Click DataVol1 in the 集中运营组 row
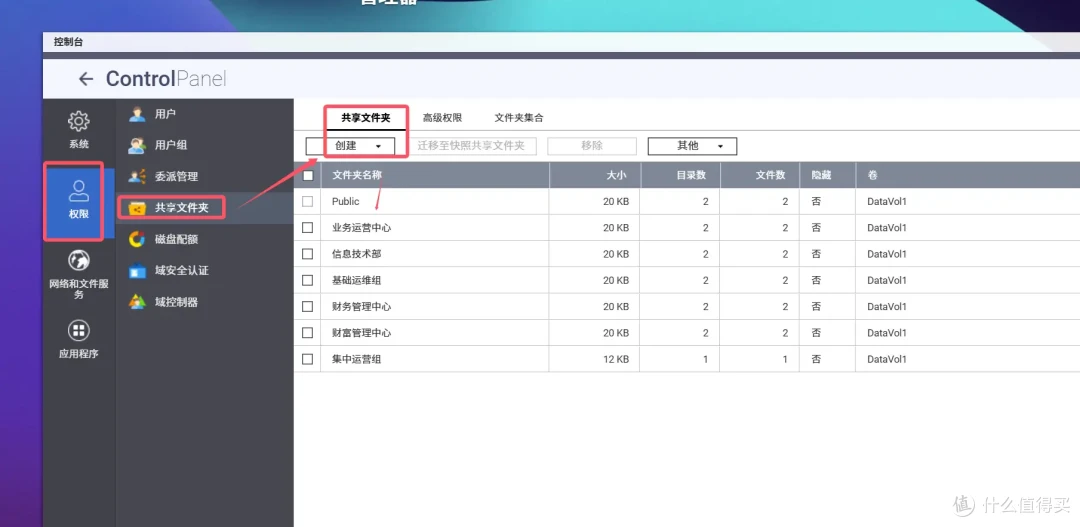Image resolution: width=1080 pixels, height=527 pixels. pyautogui.click(x=887, y=359)
